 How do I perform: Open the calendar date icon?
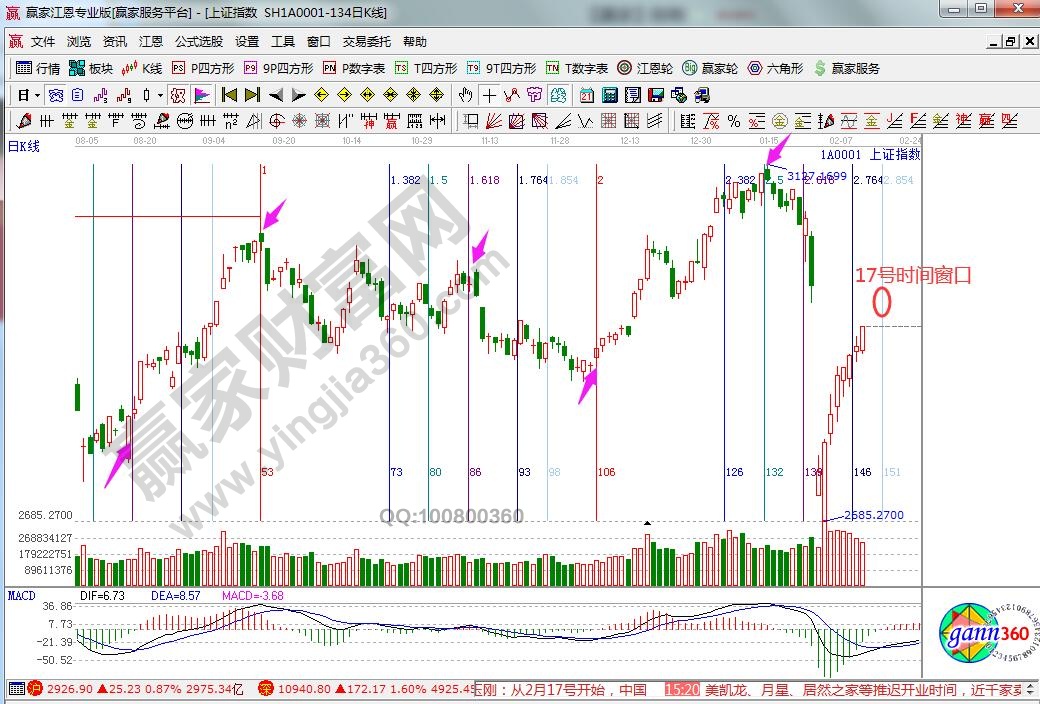point(586,95)
